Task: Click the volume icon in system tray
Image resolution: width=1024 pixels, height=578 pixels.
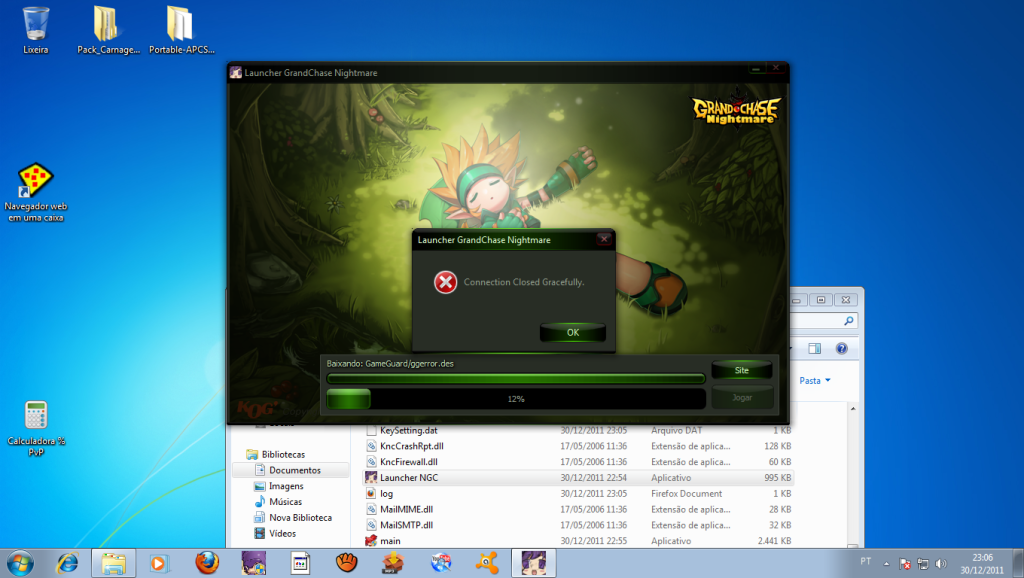Action: click(x=941, y=563)
